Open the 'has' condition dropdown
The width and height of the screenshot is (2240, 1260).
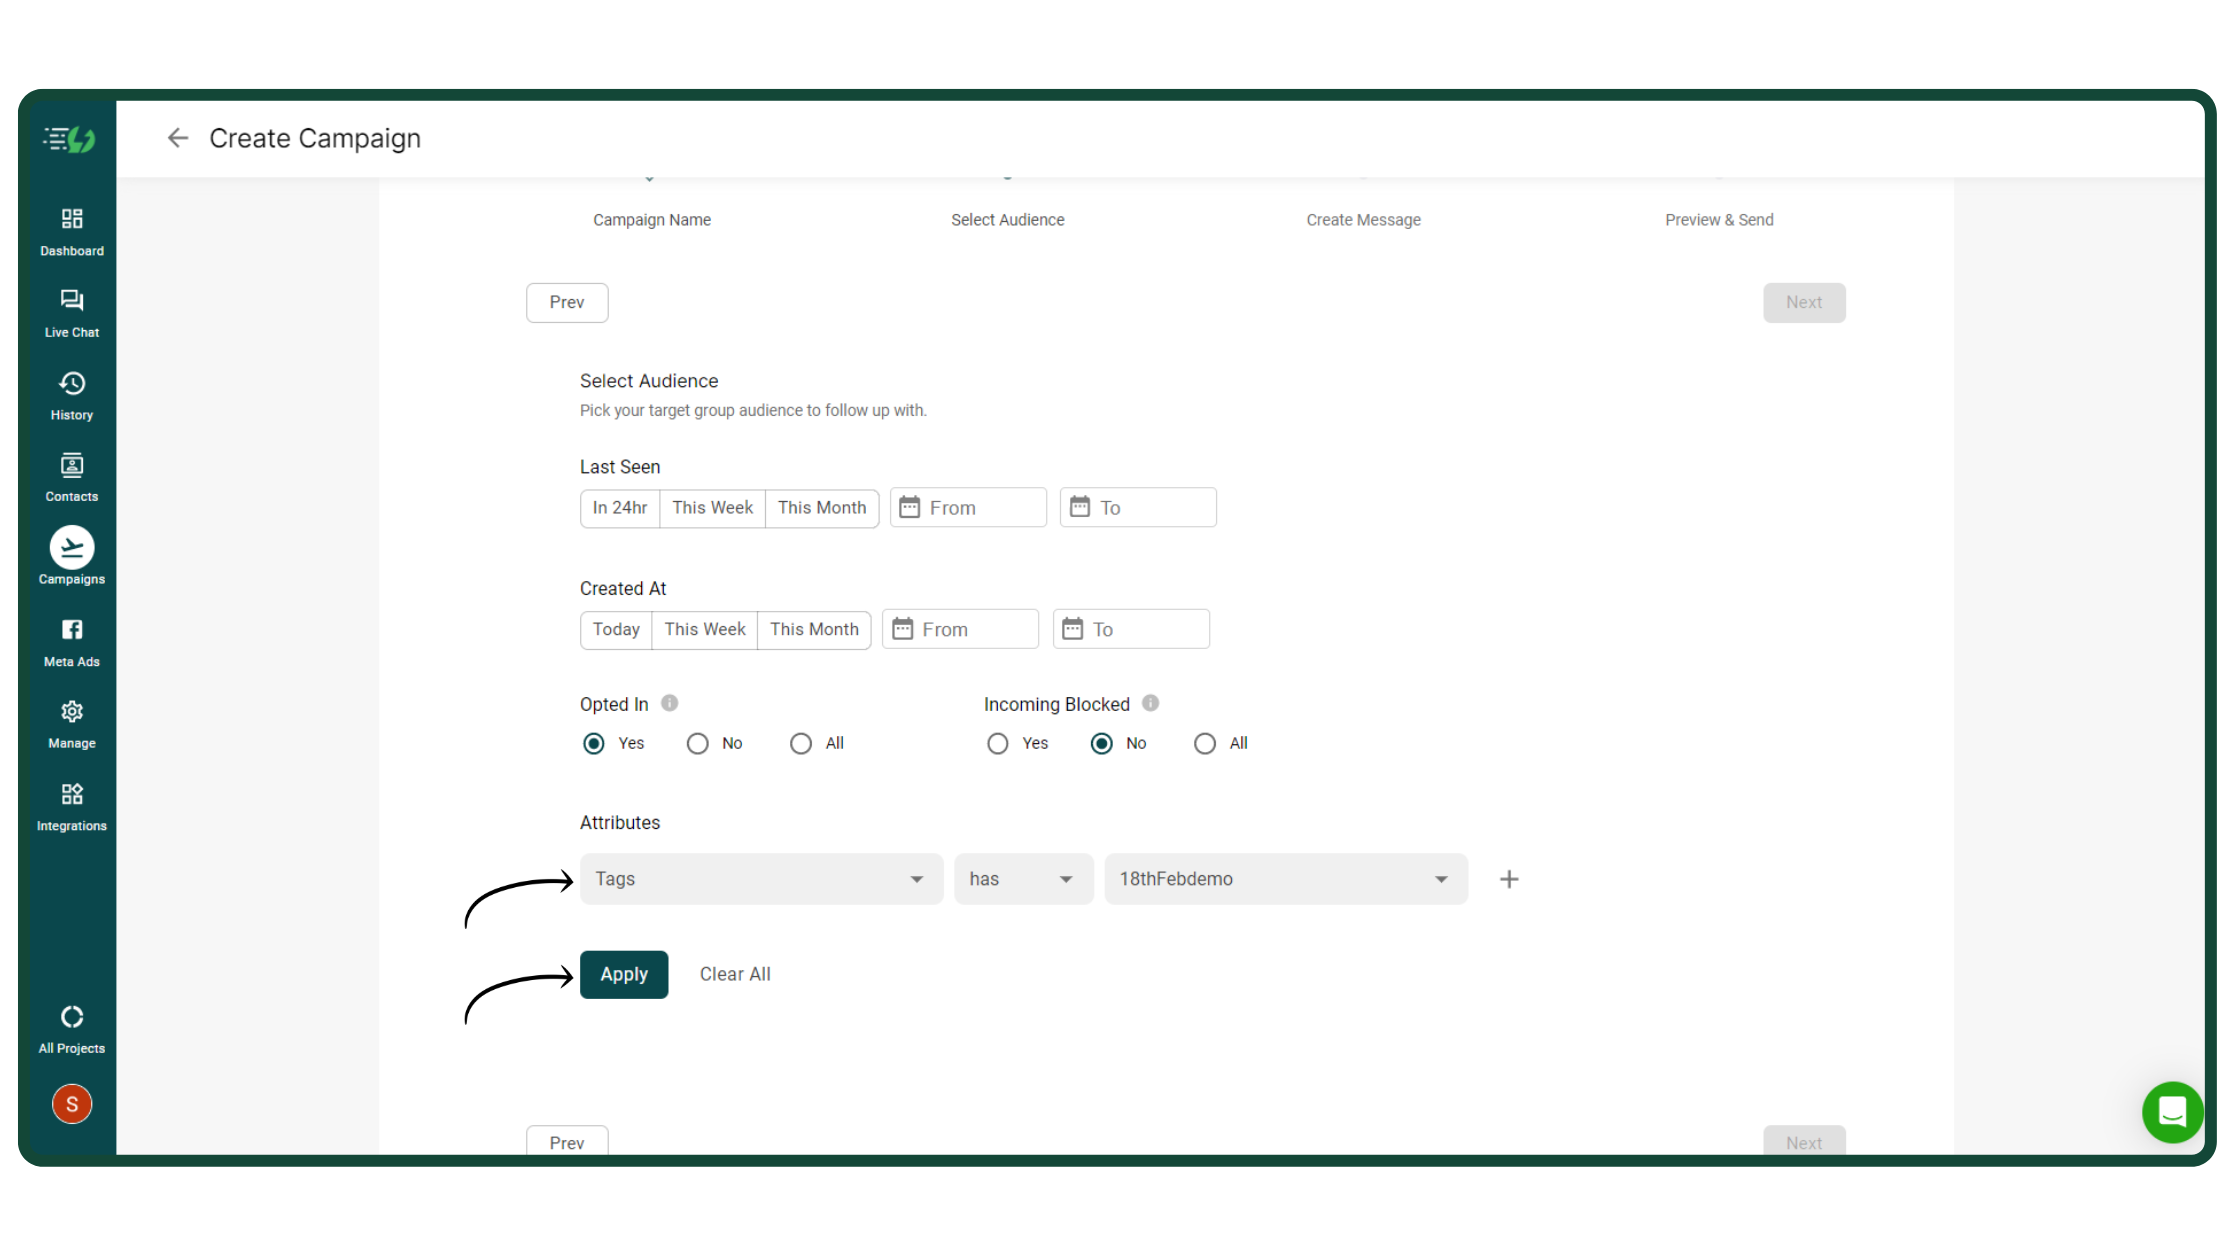coord(1023,879)
